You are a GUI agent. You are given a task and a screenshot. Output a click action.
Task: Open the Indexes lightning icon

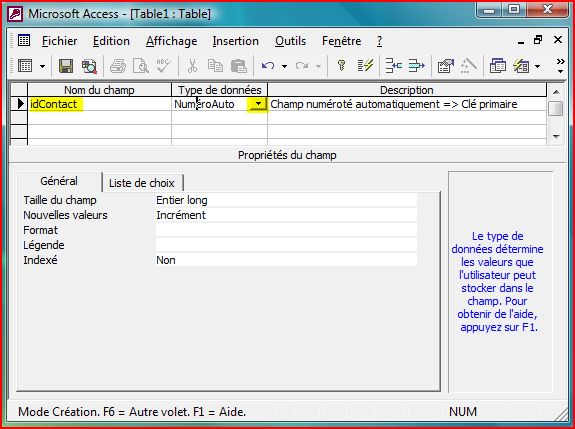click(x=365, y=66)
